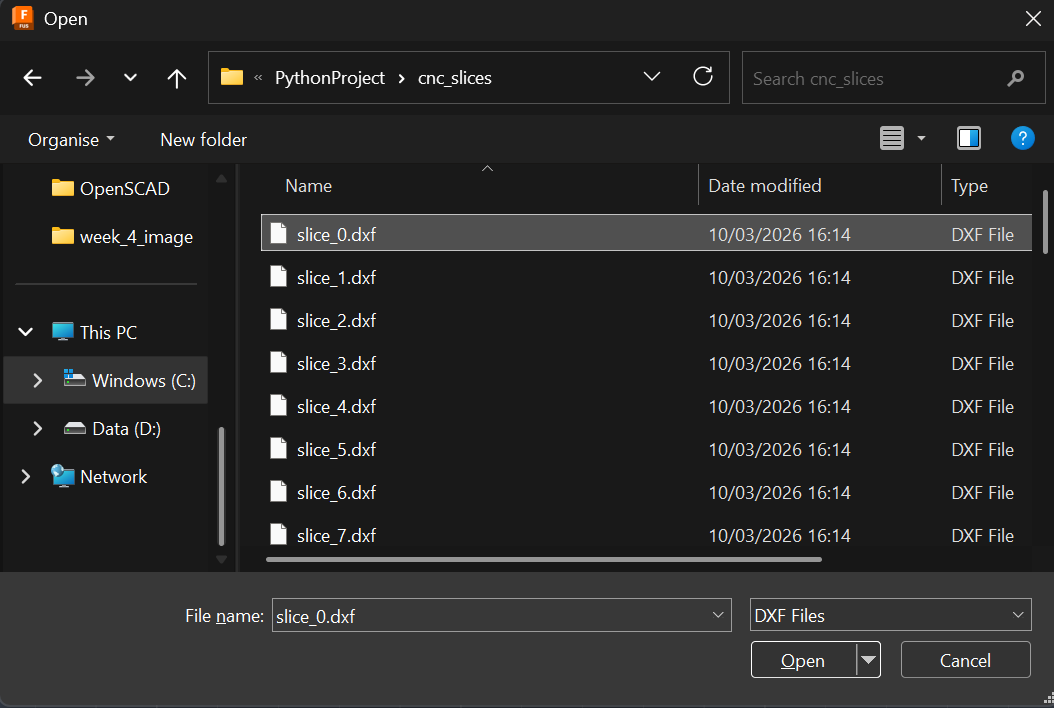The height and width of the screenshot is (708, 1054).
Task: Toggle the preview pane icon
Action: point(968,138)
